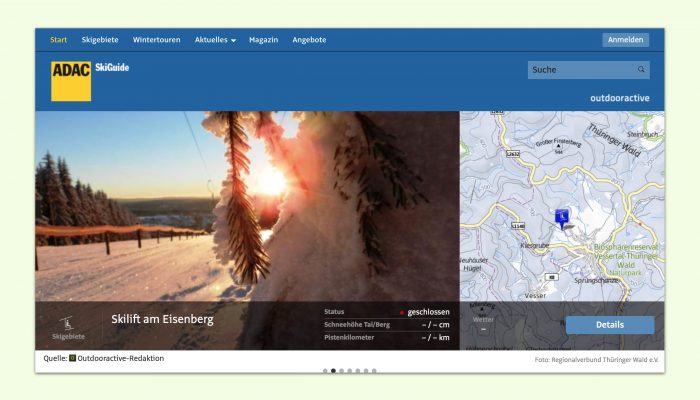Expand the Aktuelles dropdown menu

215,40
